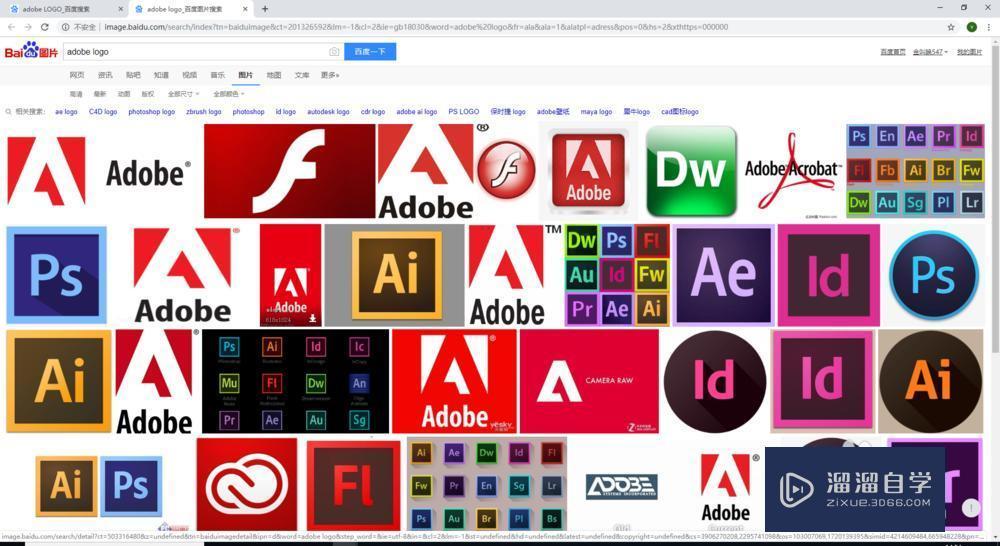
Task: Click the site security info icon
Action: coord(66,27)
